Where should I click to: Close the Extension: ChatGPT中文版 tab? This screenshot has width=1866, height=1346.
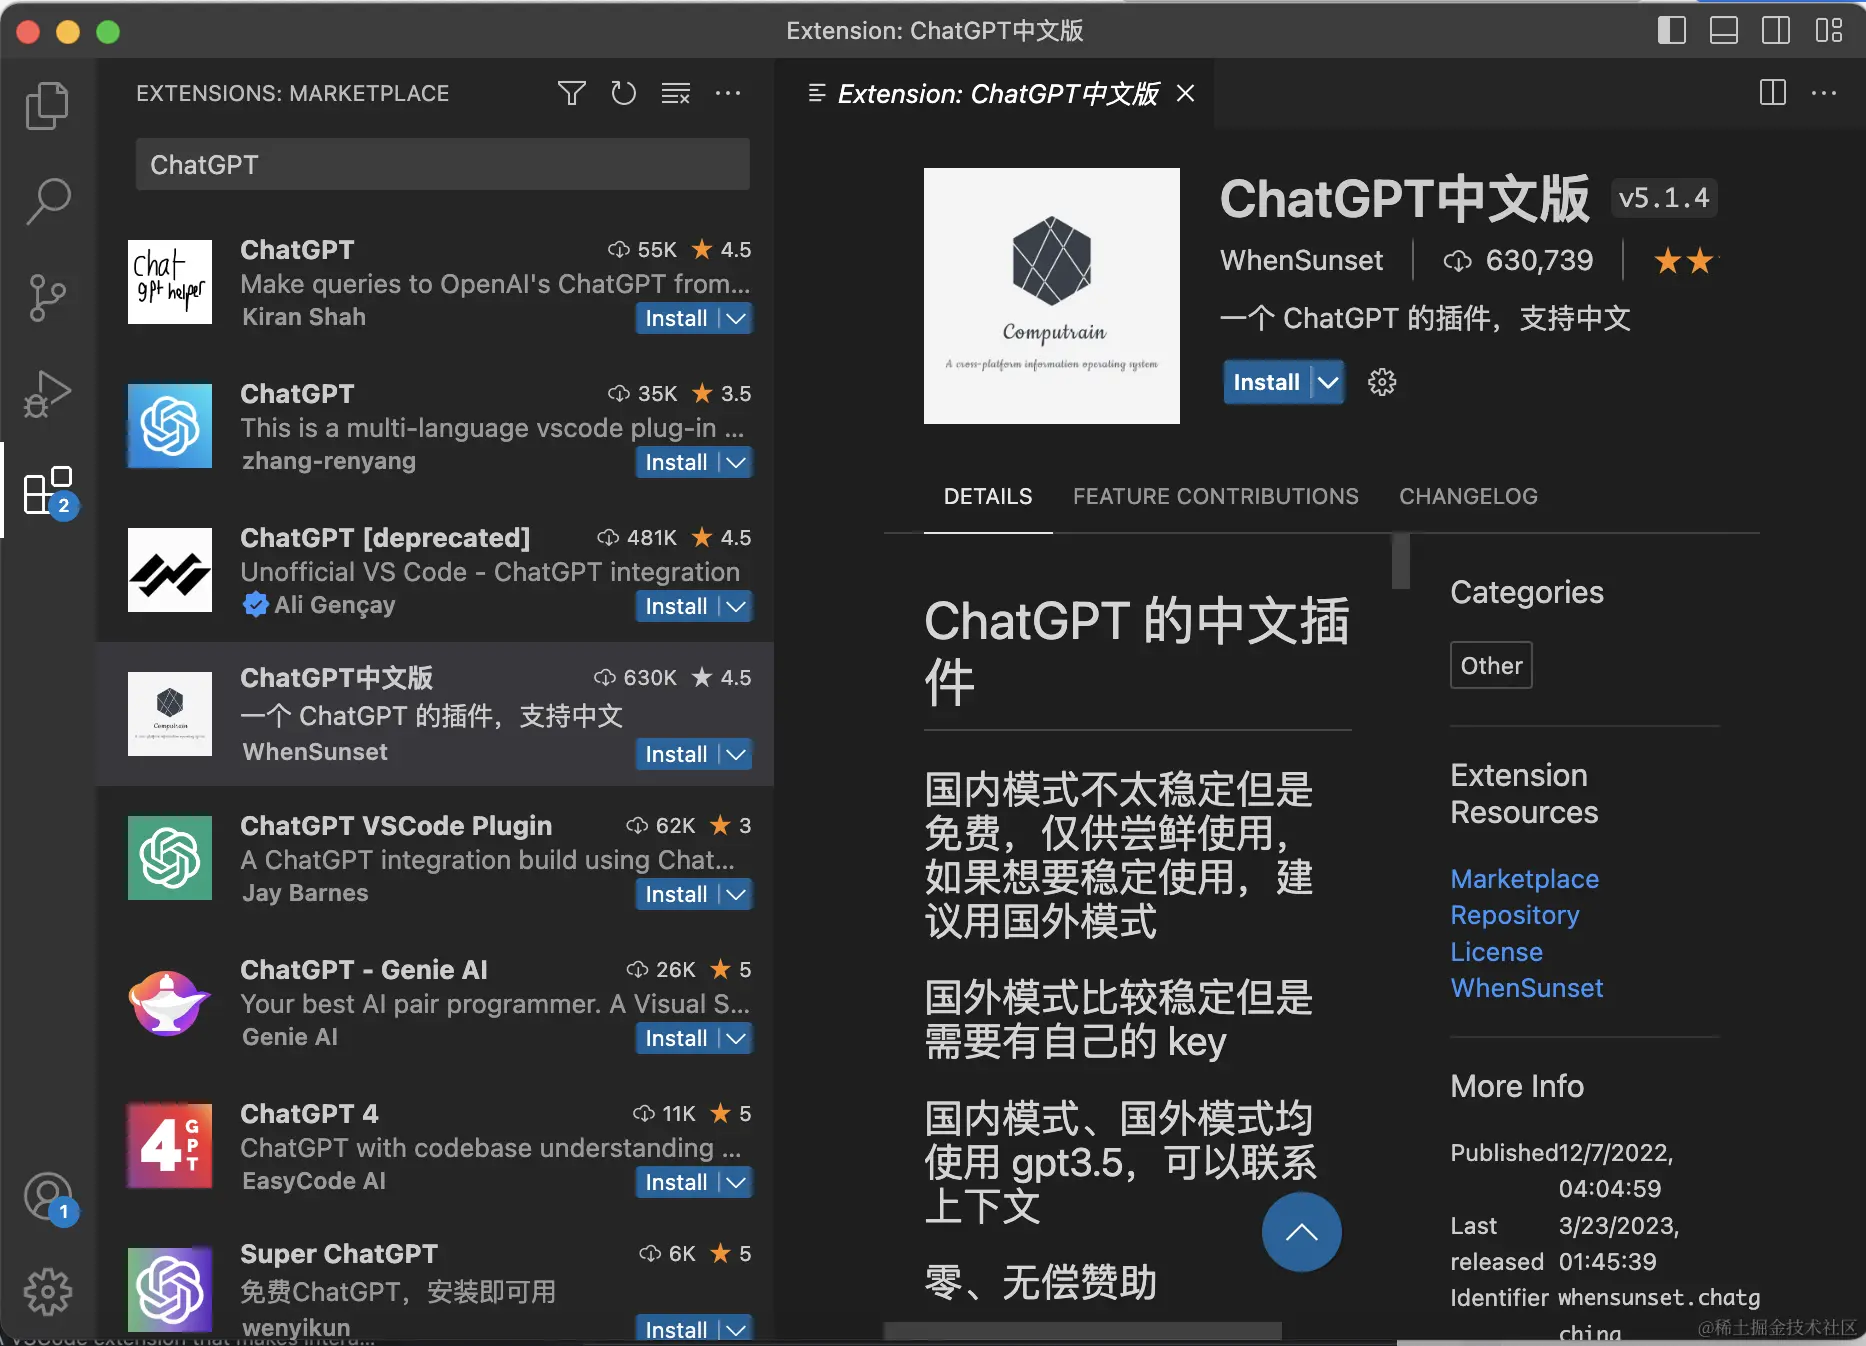coord(1186,93)
